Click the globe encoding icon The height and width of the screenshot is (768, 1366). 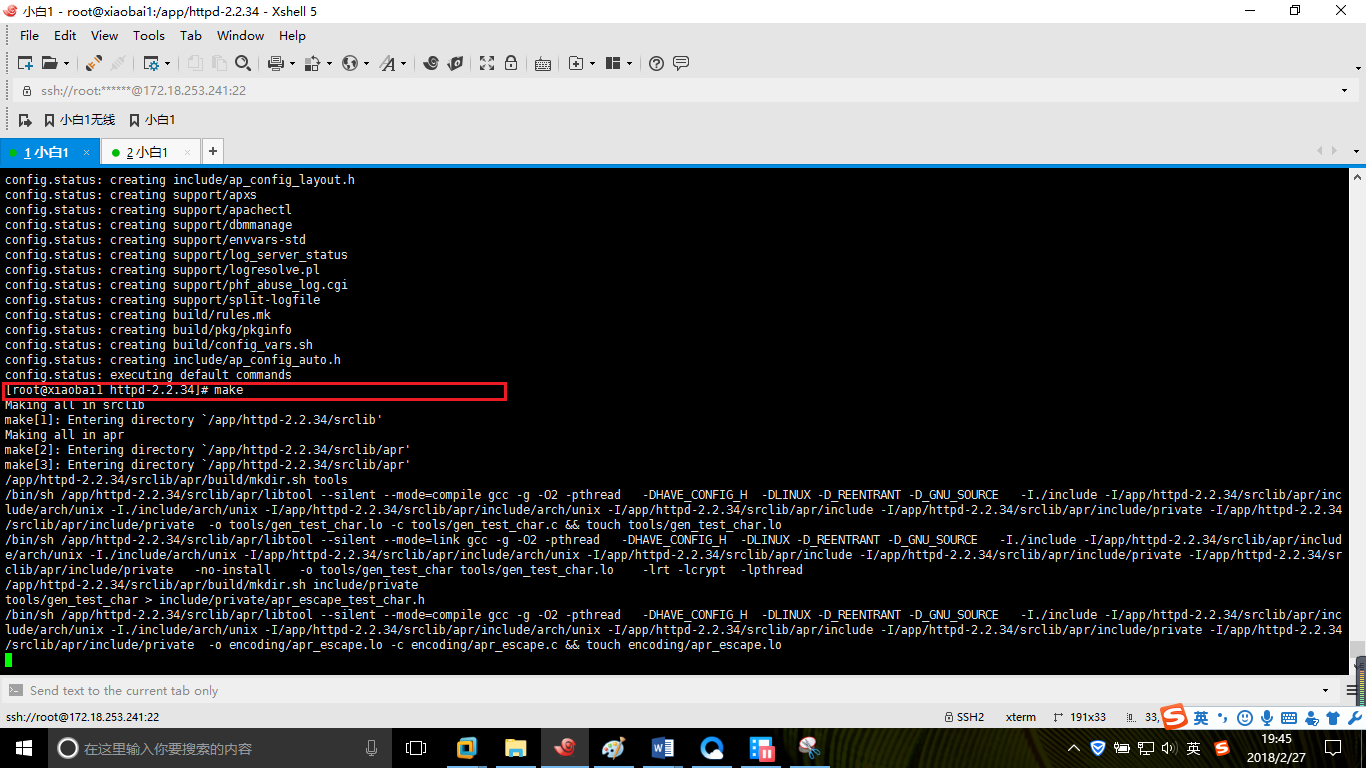coord(350,63)
